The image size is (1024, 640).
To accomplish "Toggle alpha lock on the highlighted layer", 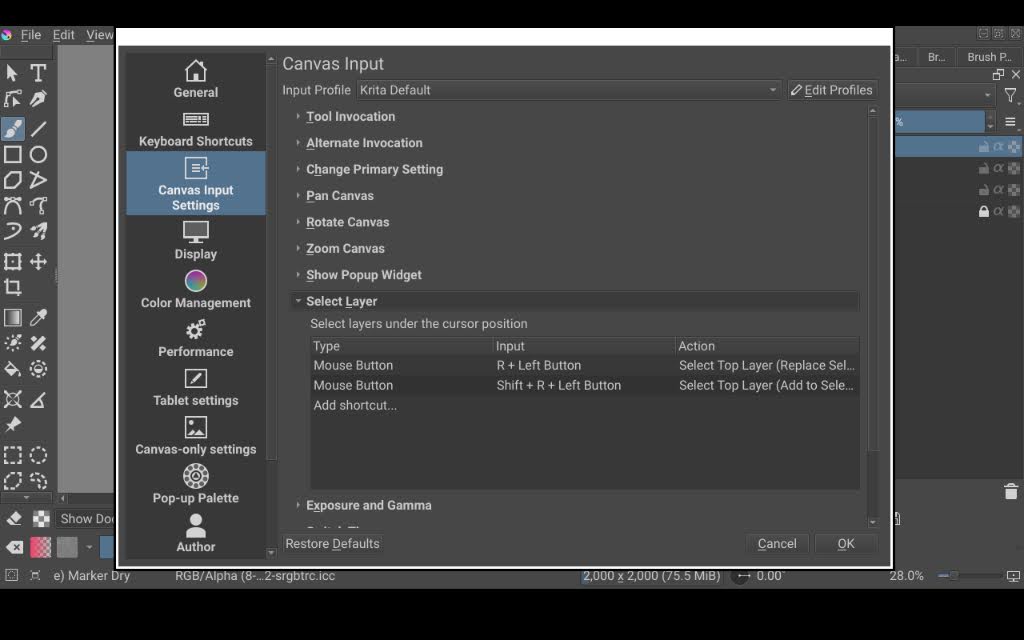I will pyautogui.click(x=999, y=147).
